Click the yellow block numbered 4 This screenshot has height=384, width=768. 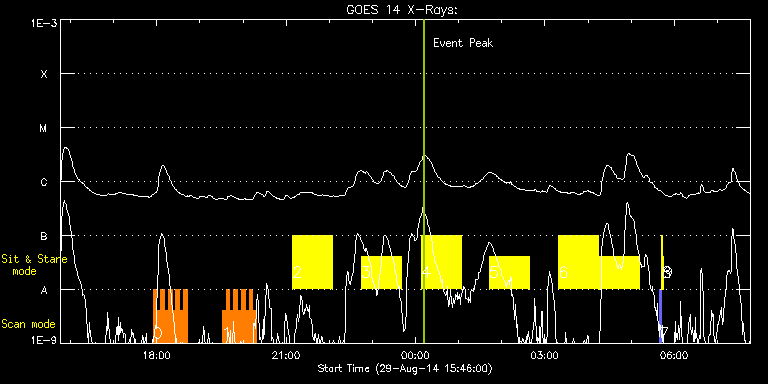point(441,262)
